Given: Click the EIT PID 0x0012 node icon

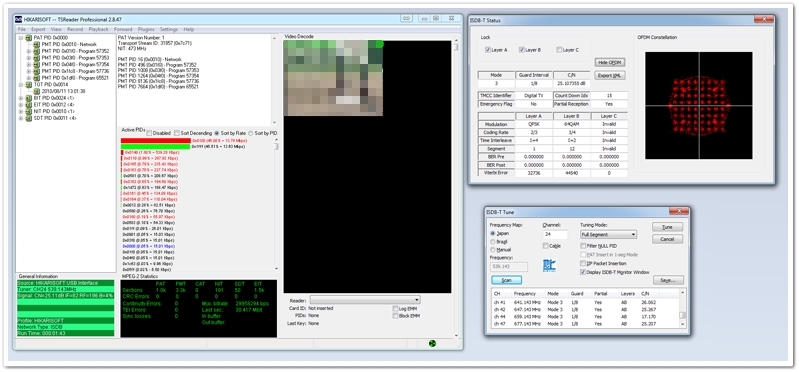Looking at the screenshot, I should (29, 104).
